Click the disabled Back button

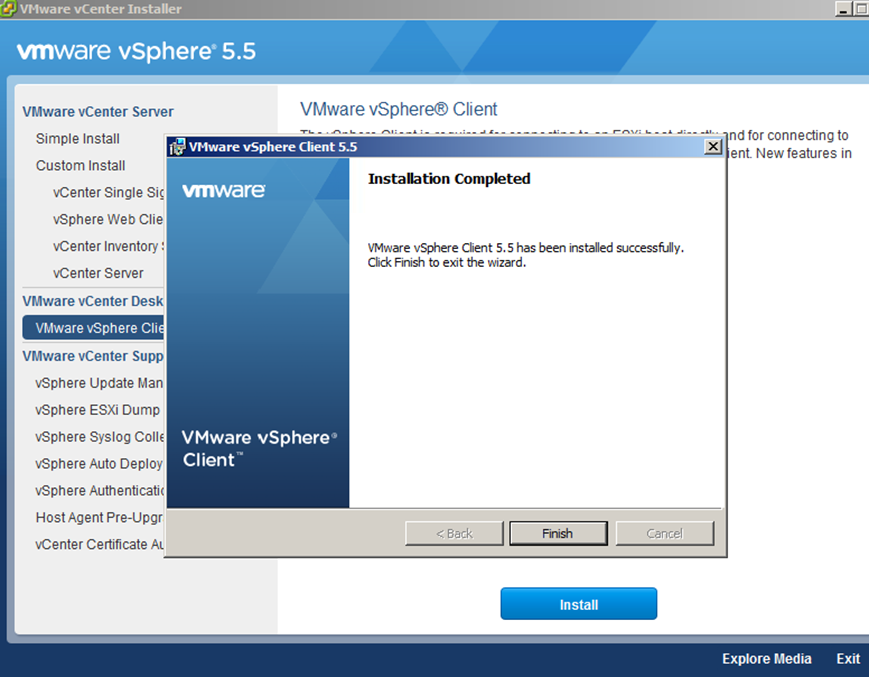pos(454,533)
